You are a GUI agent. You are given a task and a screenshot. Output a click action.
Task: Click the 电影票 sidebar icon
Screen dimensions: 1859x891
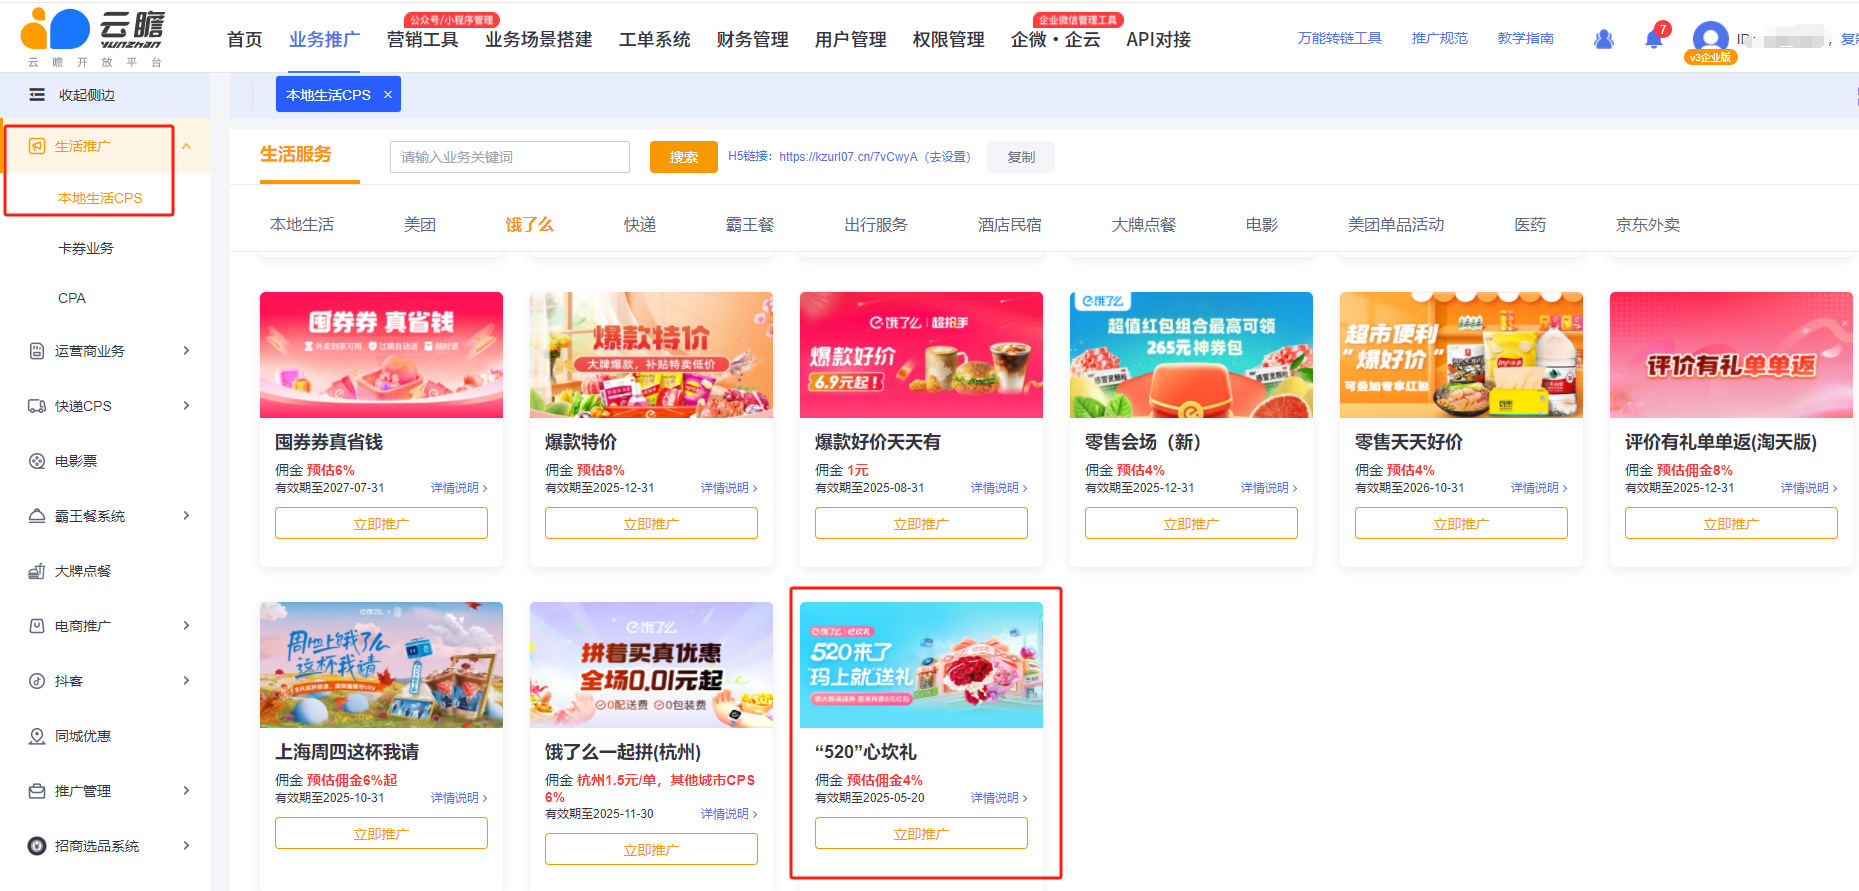coord(37,461)
